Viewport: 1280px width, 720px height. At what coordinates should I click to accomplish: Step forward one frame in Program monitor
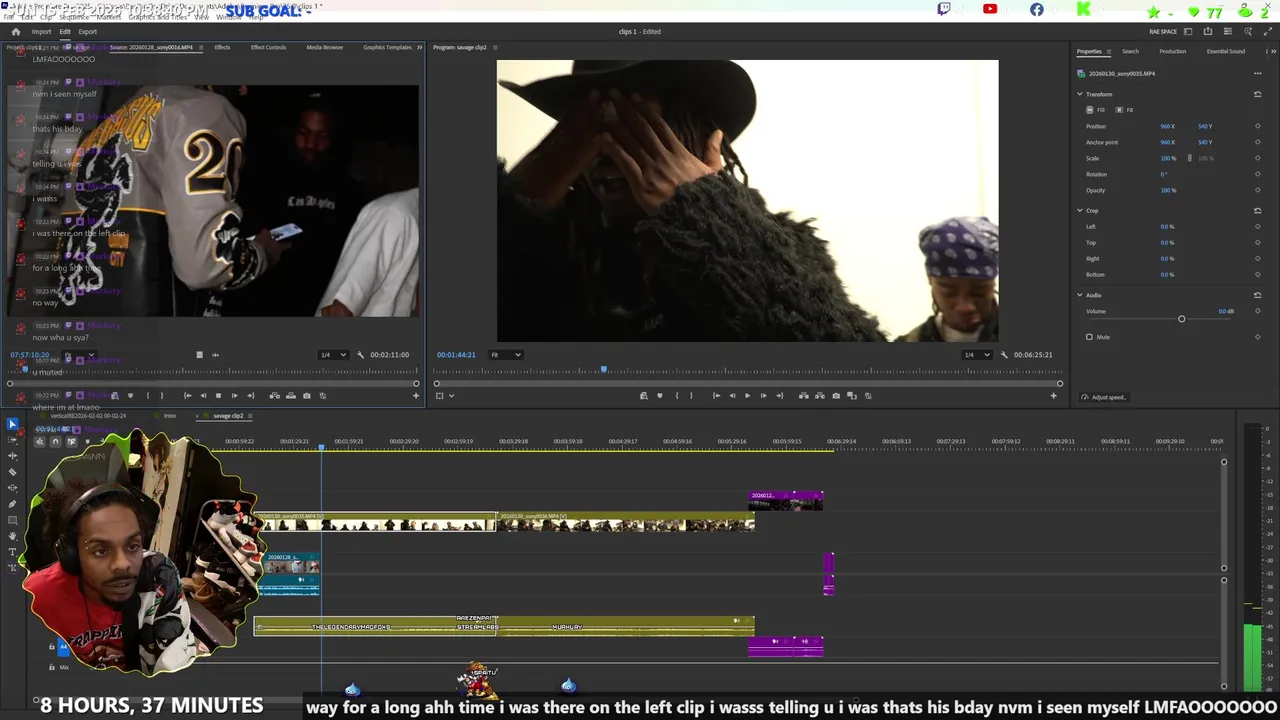coord(763,395)
